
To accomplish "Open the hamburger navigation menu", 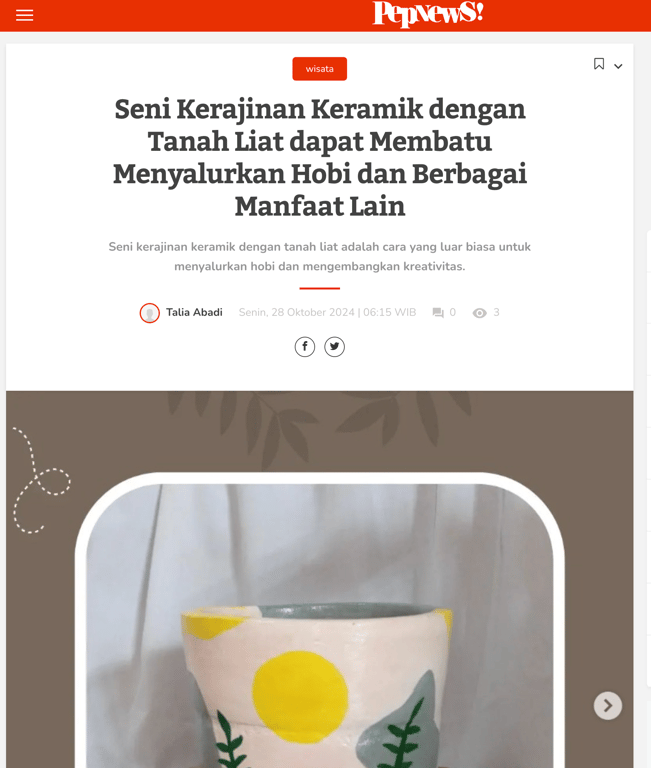I will click(x=24, y=15).
